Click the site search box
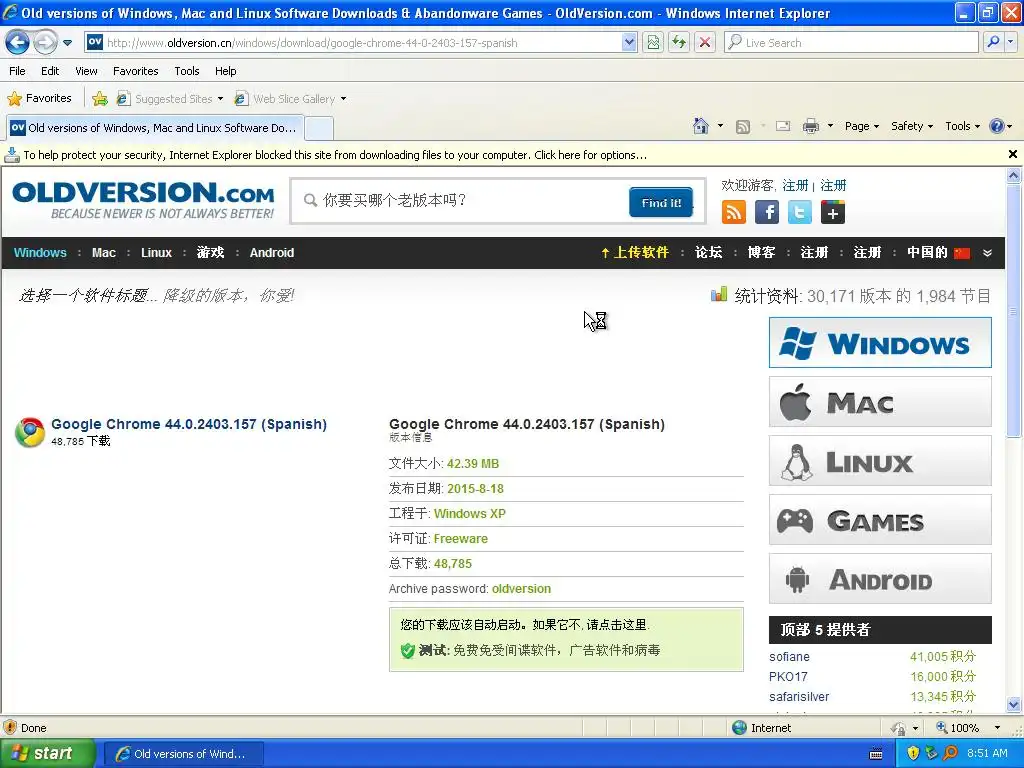The height and width of the screenshot is (768, 1024). [460, 200]
